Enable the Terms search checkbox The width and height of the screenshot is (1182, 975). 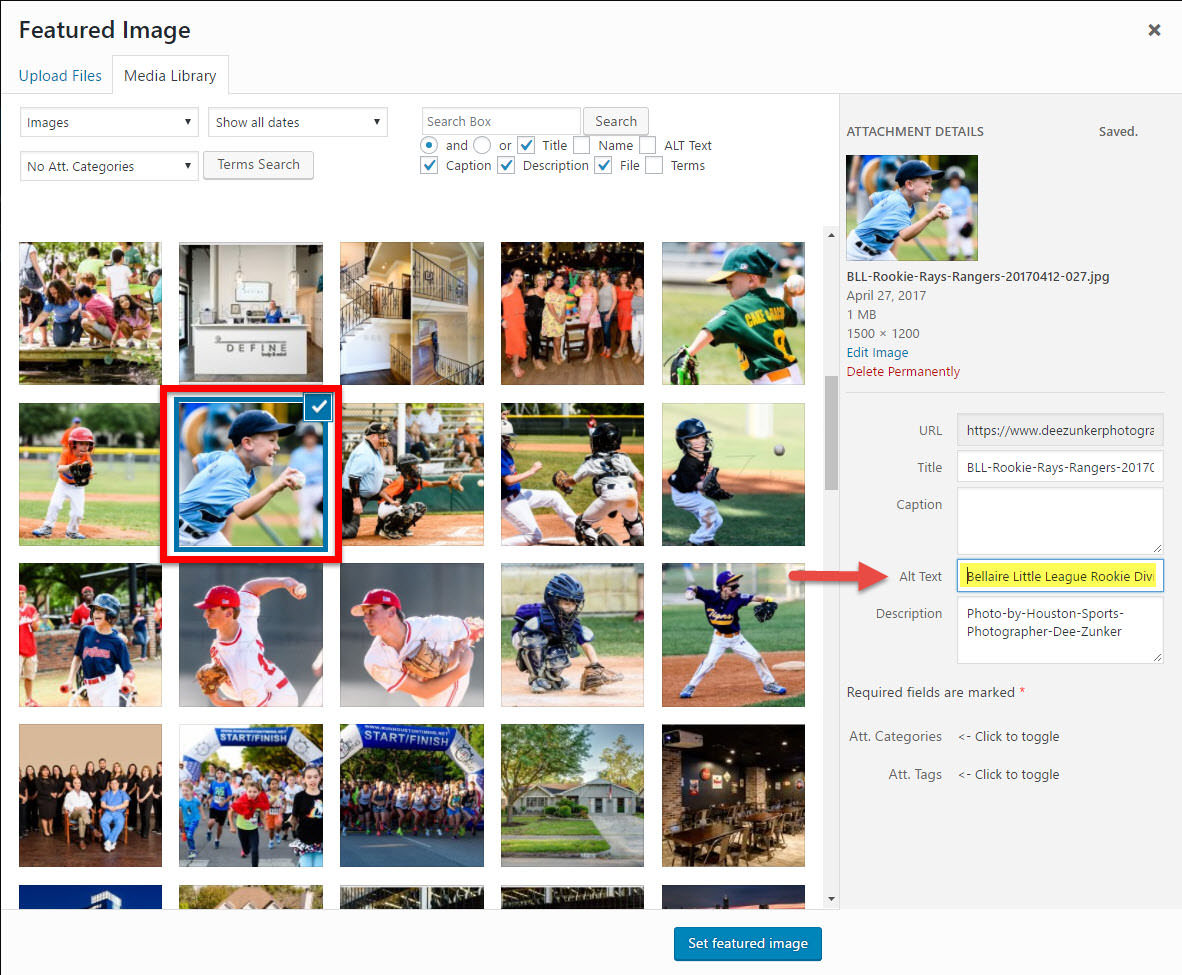click(654, 165)
